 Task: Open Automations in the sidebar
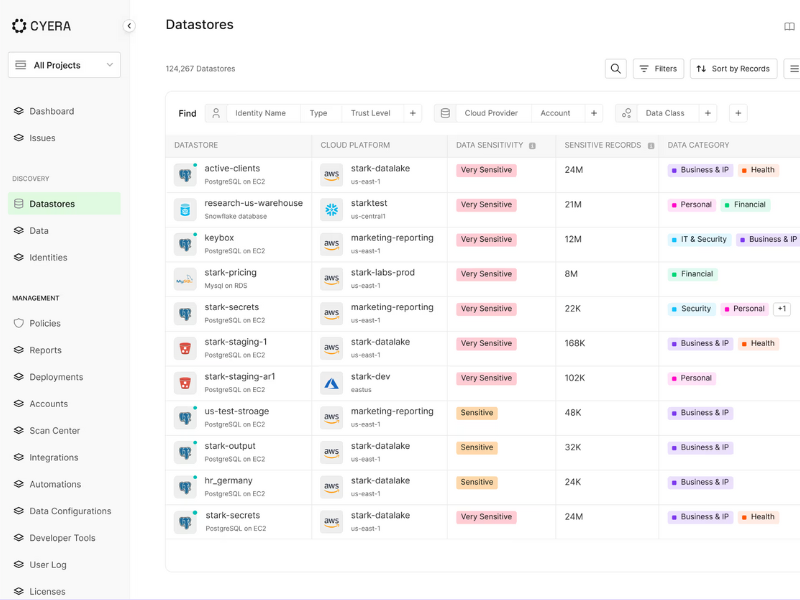62,484
